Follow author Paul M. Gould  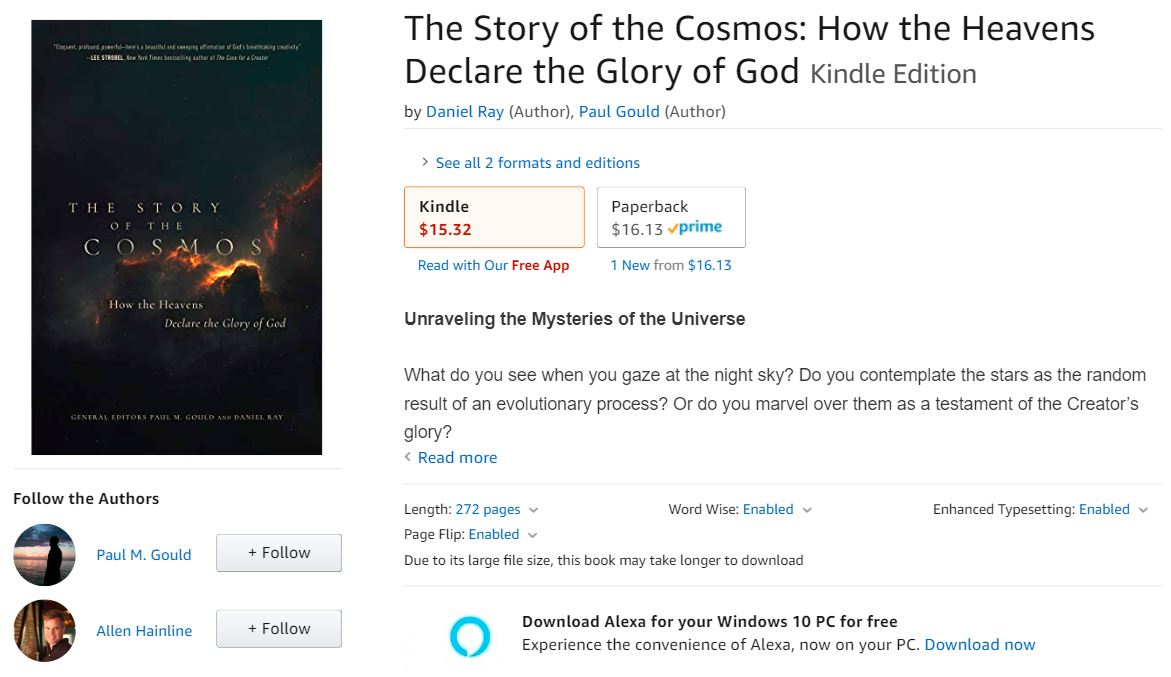[x=279, y=553]
